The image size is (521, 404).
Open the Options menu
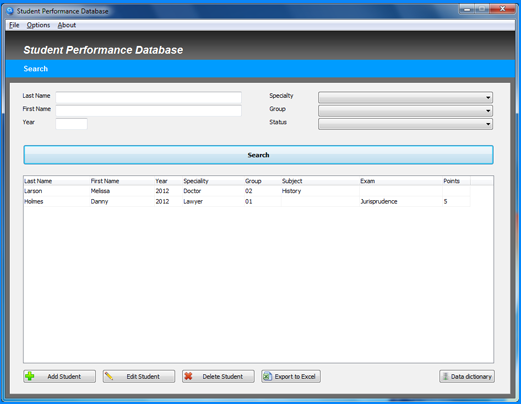click(x=38, y=25)
